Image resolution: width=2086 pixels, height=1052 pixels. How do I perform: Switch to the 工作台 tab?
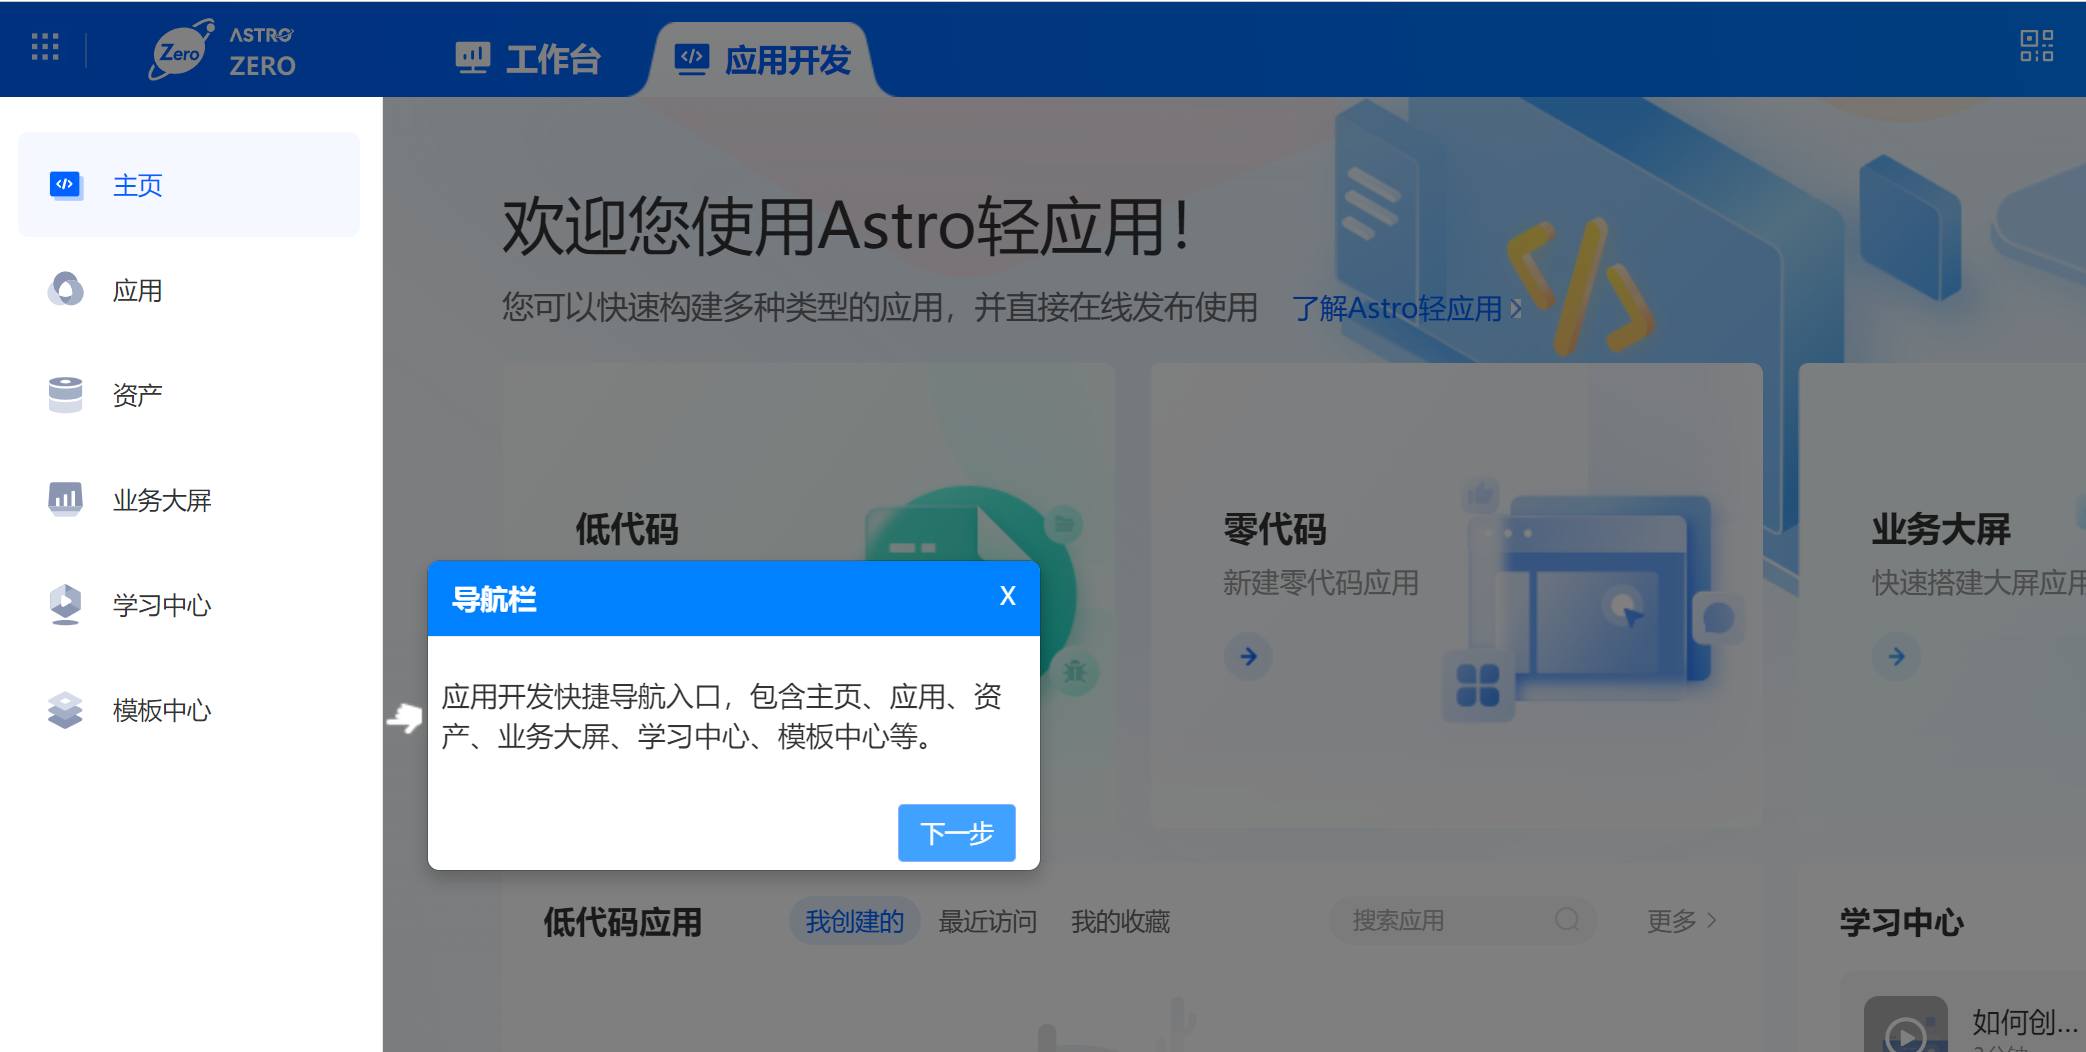(527, 59)
